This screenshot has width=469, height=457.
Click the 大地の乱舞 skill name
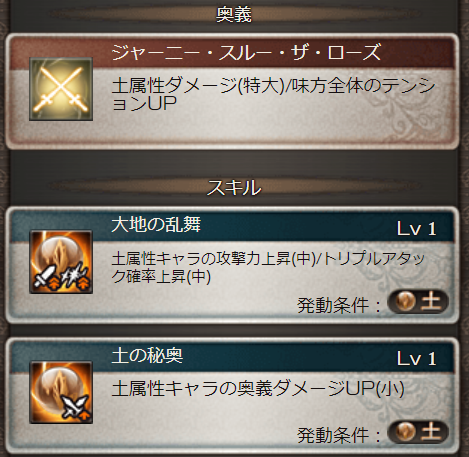(156, 224)
